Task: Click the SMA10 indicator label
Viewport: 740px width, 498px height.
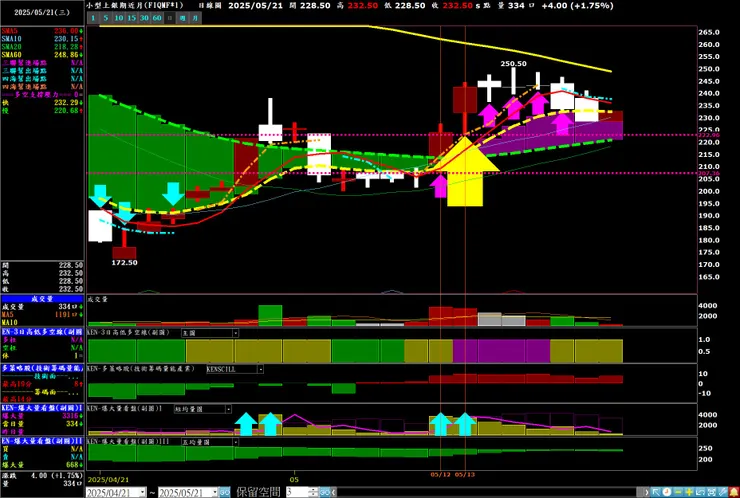Action: (11, 39)
